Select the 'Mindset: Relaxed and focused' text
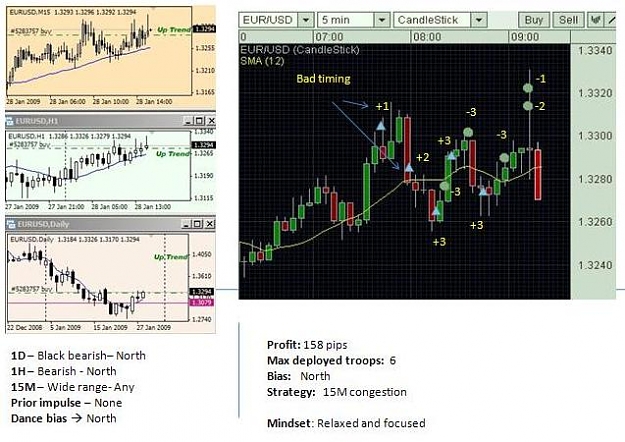The width and height of the screenshot is (625, 442). pos(346,423)
